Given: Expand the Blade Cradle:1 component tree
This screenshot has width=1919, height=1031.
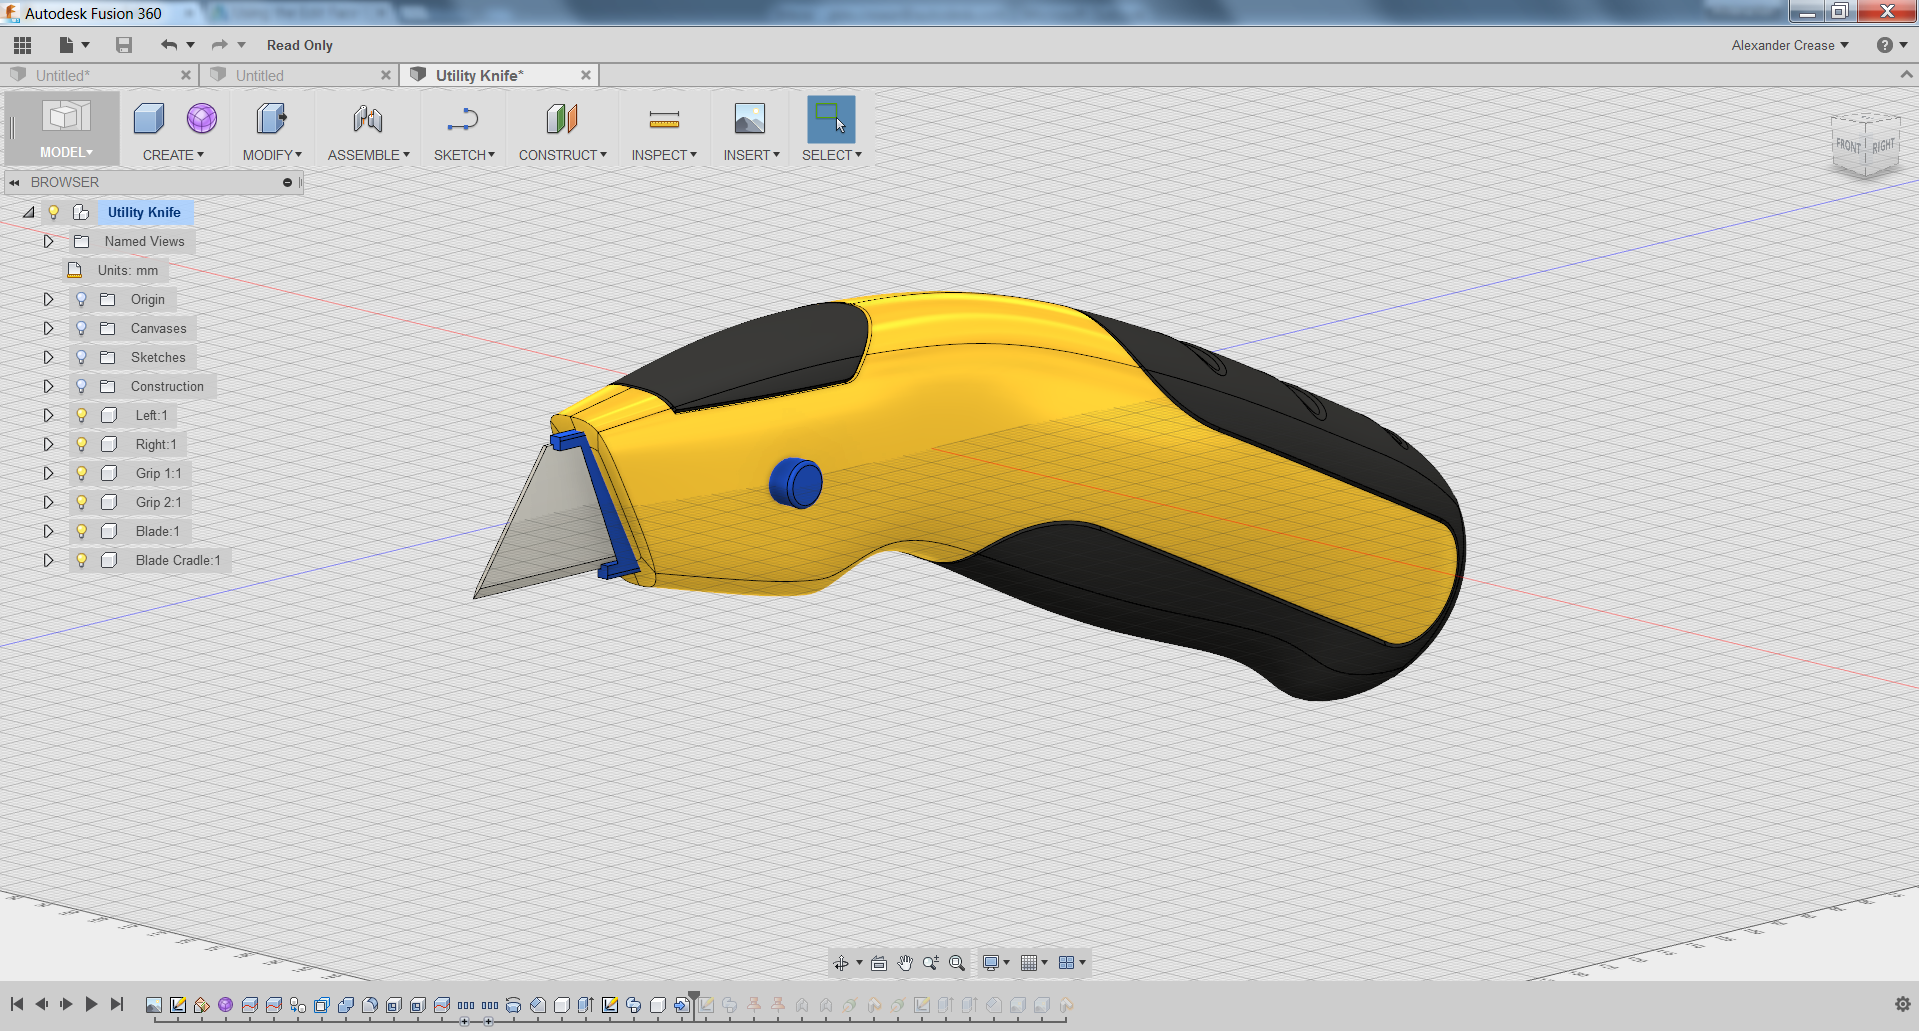Looking at the screenshot, I should (48, 560).
